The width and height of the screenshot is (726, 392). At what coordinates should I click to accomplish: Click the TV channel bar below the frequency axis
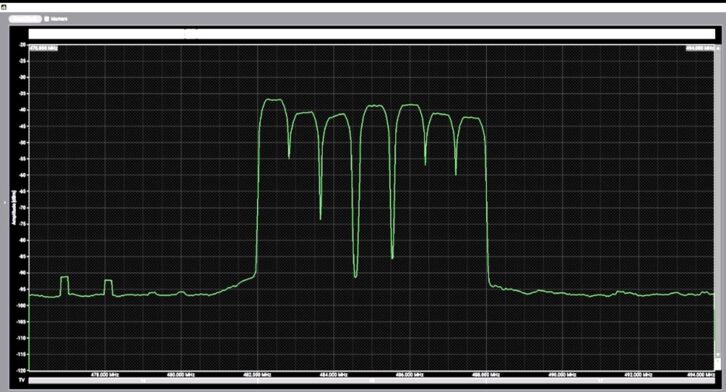(x=372, y=380)
